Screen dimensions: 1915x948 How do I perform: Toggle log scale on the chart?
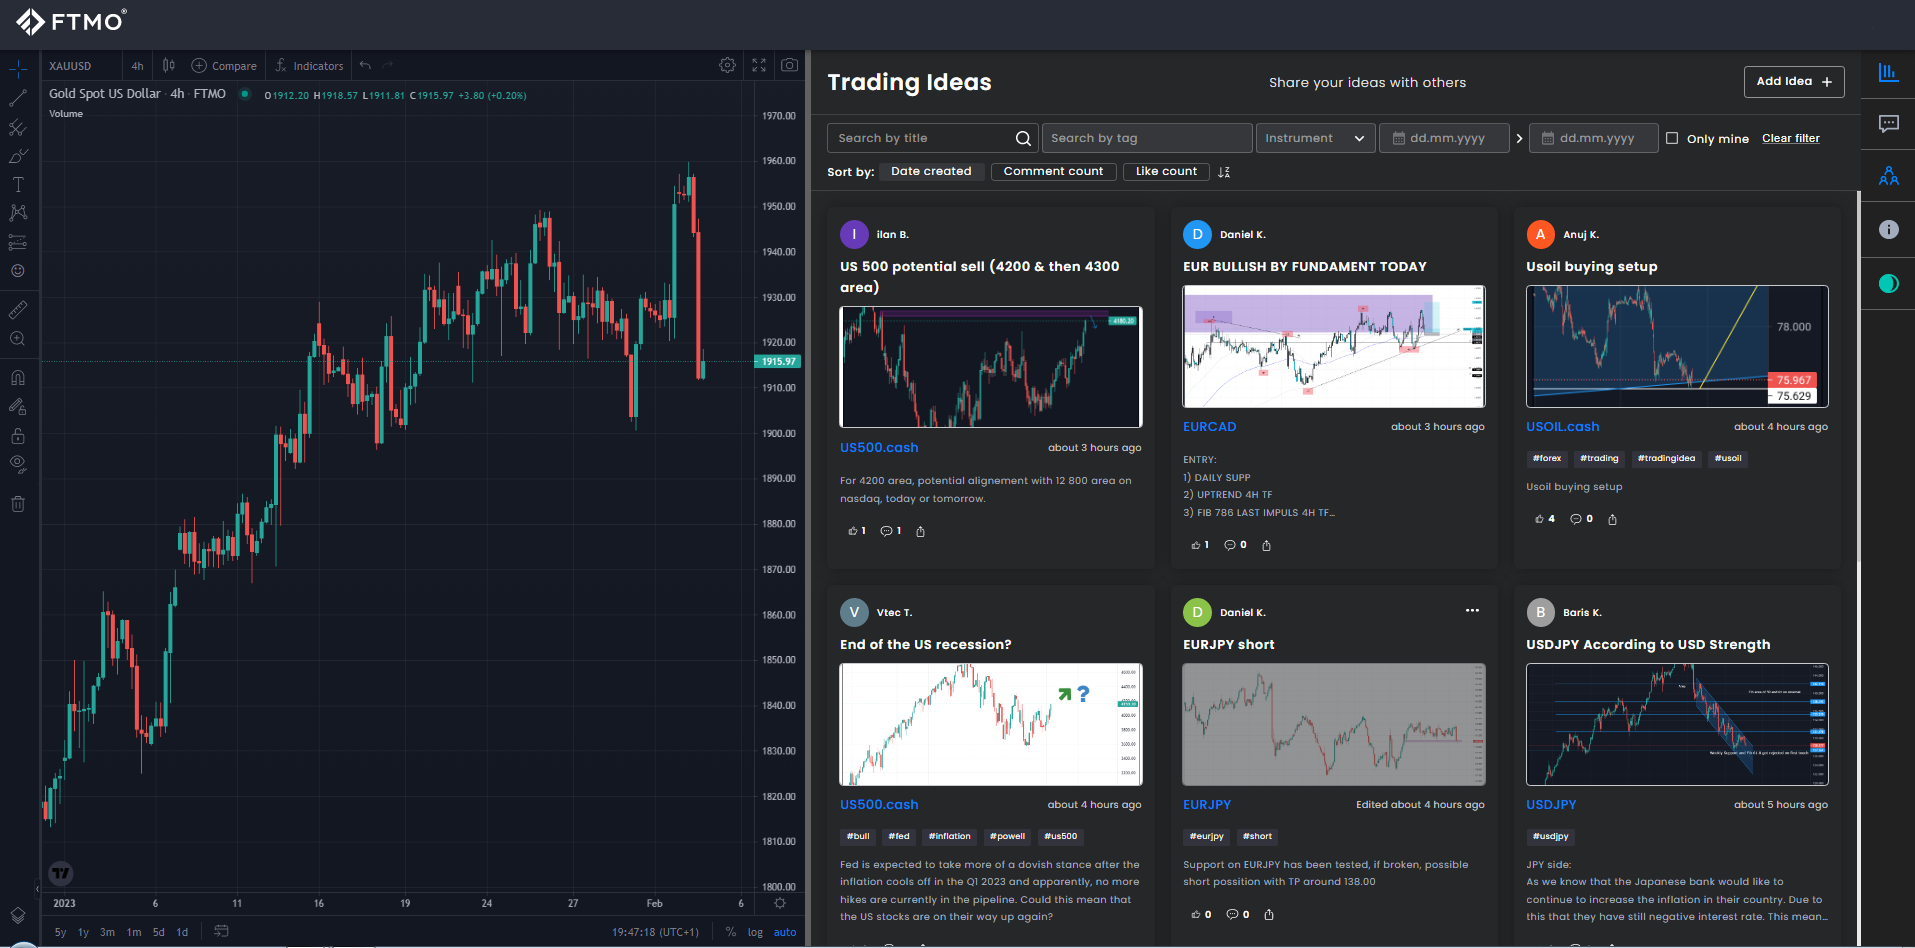(755, 932)
